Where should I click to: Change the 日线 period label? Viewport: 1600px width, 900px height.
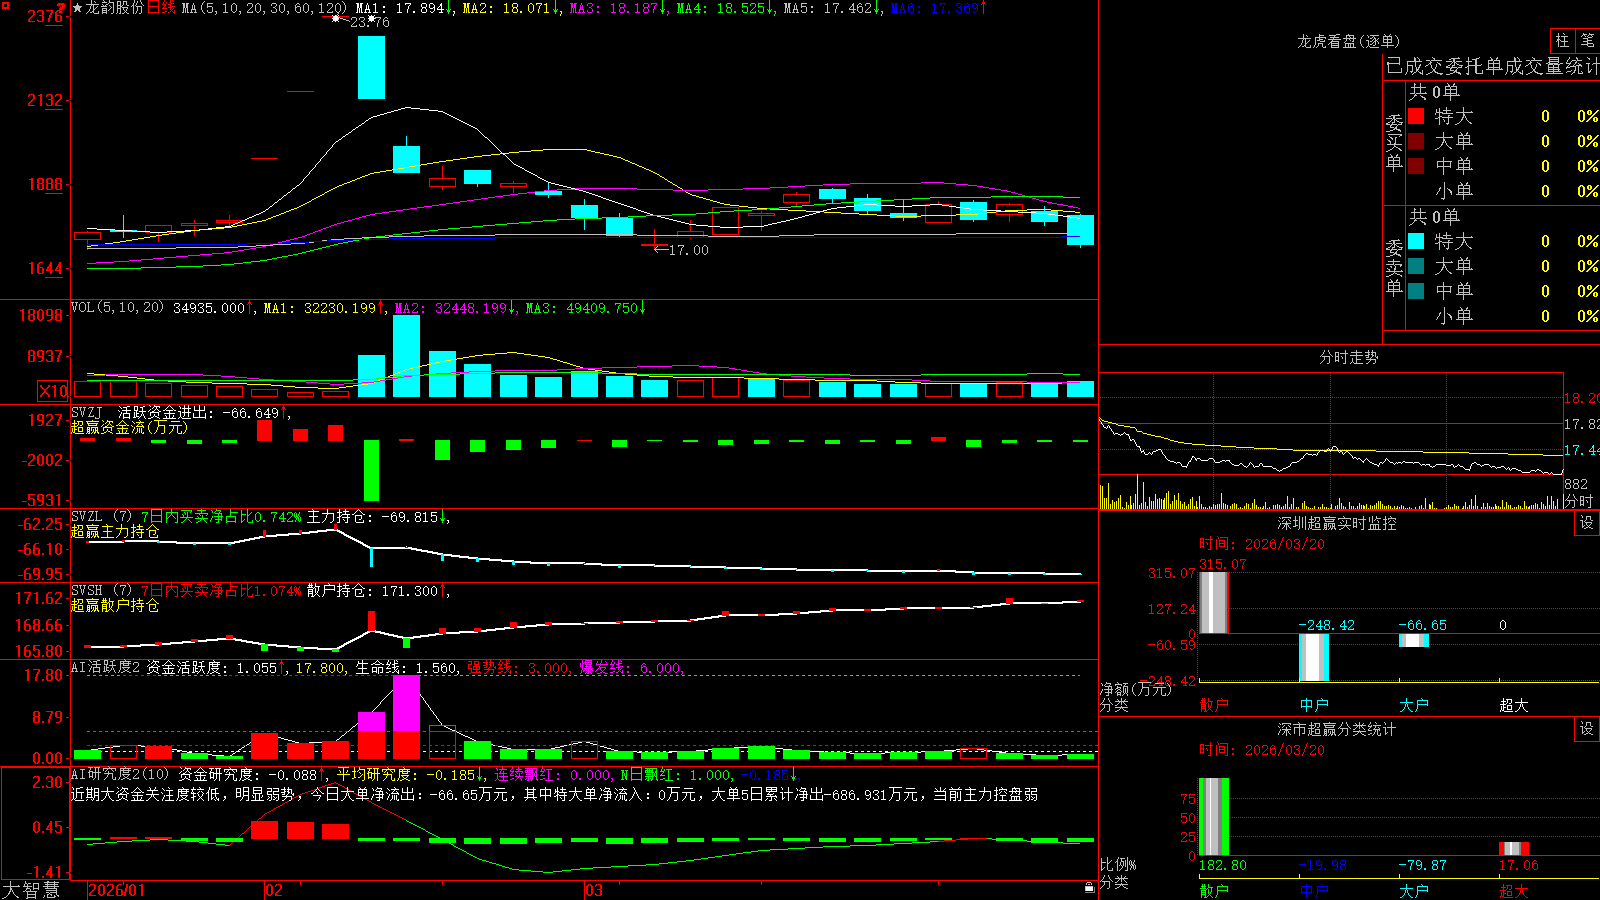[161, 8]
